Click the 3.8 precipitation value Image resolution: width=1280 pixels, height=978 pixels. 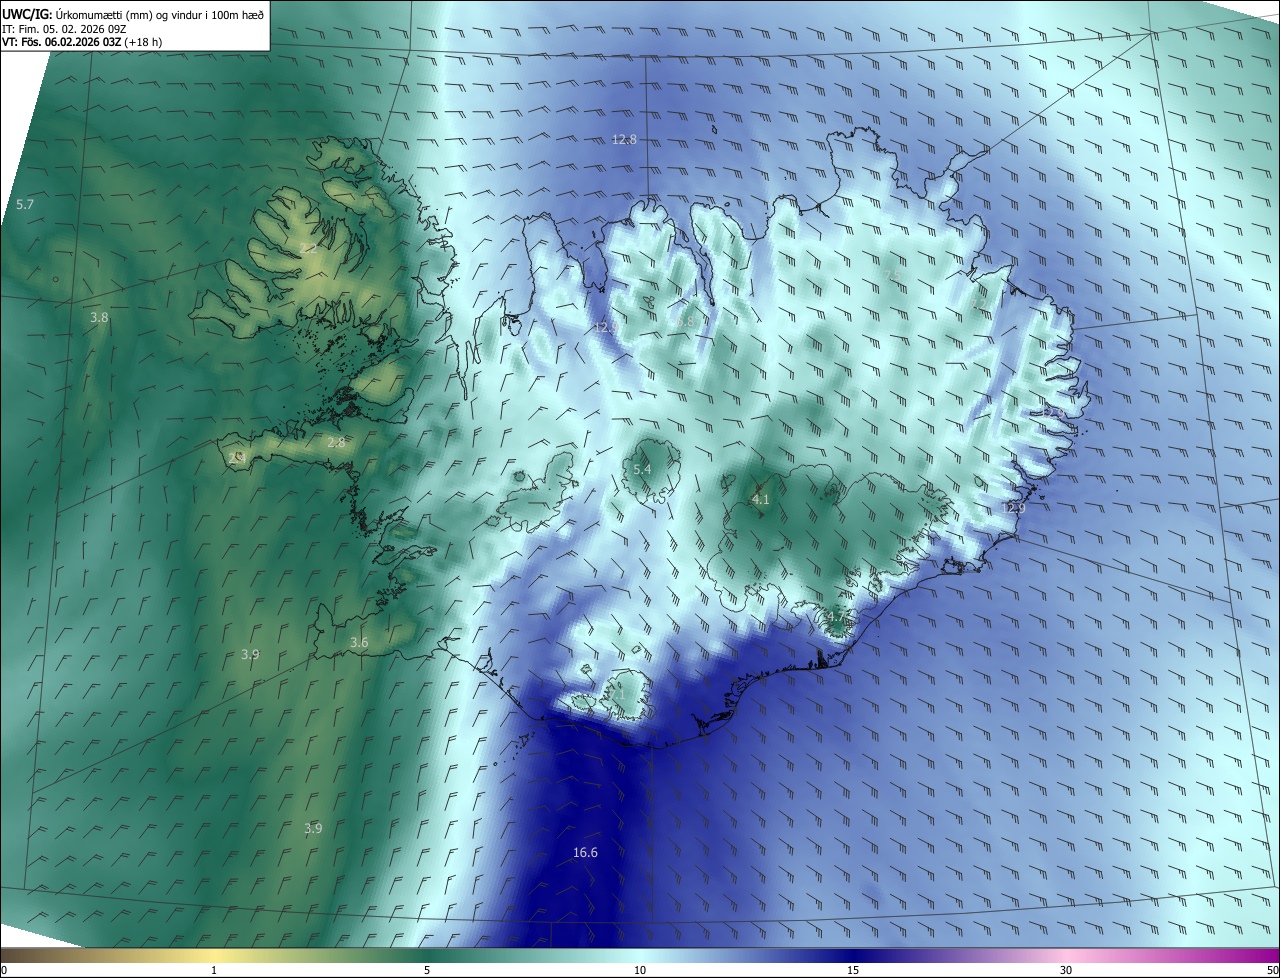pyautogui.click(x=99, y=317)
